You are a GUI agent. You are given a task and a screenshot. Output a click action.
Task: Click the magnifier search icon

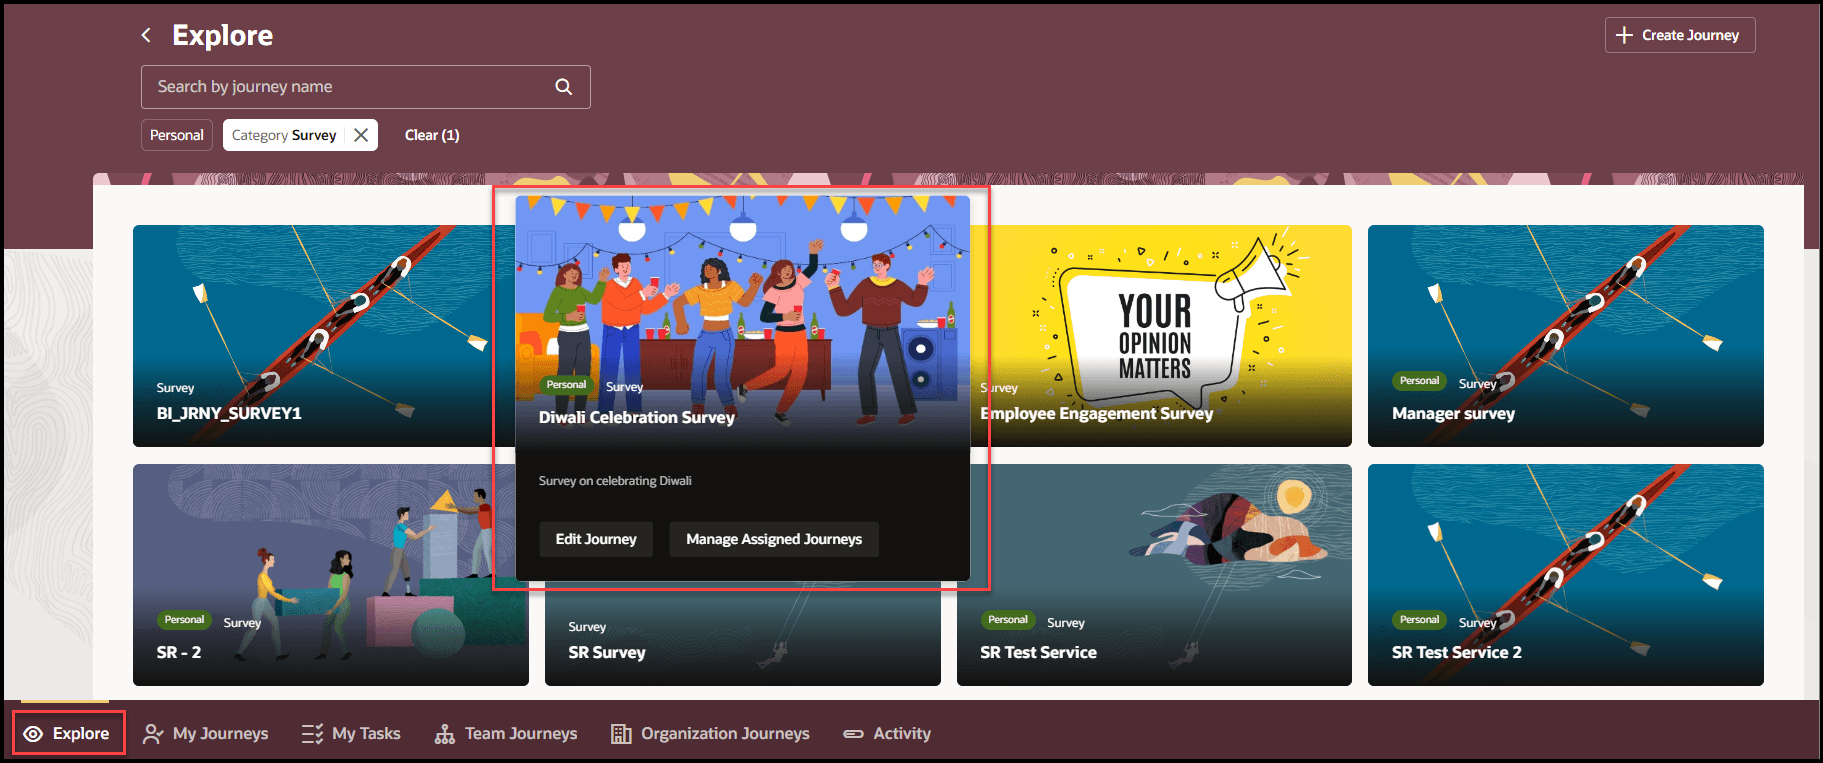point(564,87)
